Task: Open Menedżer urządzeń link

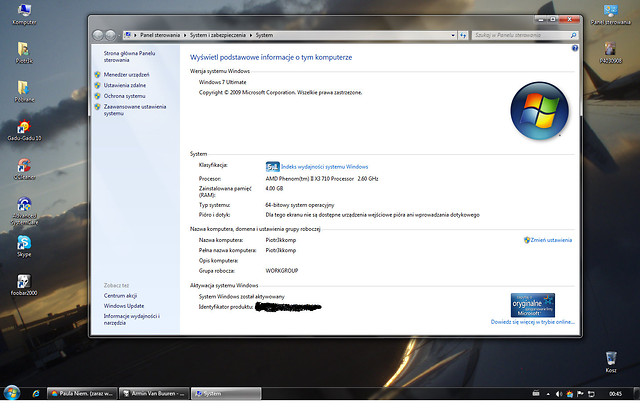Action: click(127, 75)
